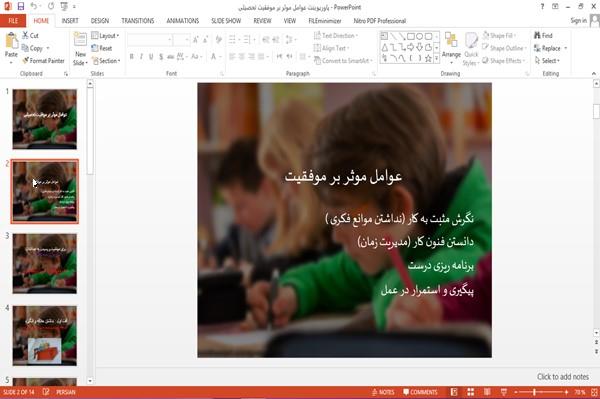Screen dimensions: 600x399
Task: Click in 'Click to add notes' area
Action: 562,377
